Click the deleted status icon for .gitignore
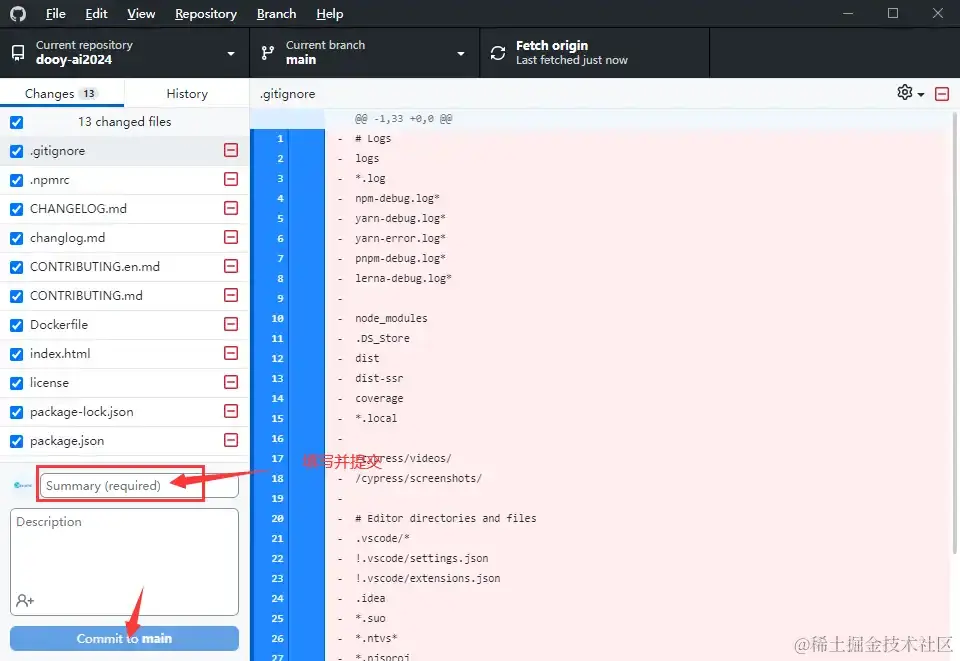960x661 pixels. [x=231, y=150]
